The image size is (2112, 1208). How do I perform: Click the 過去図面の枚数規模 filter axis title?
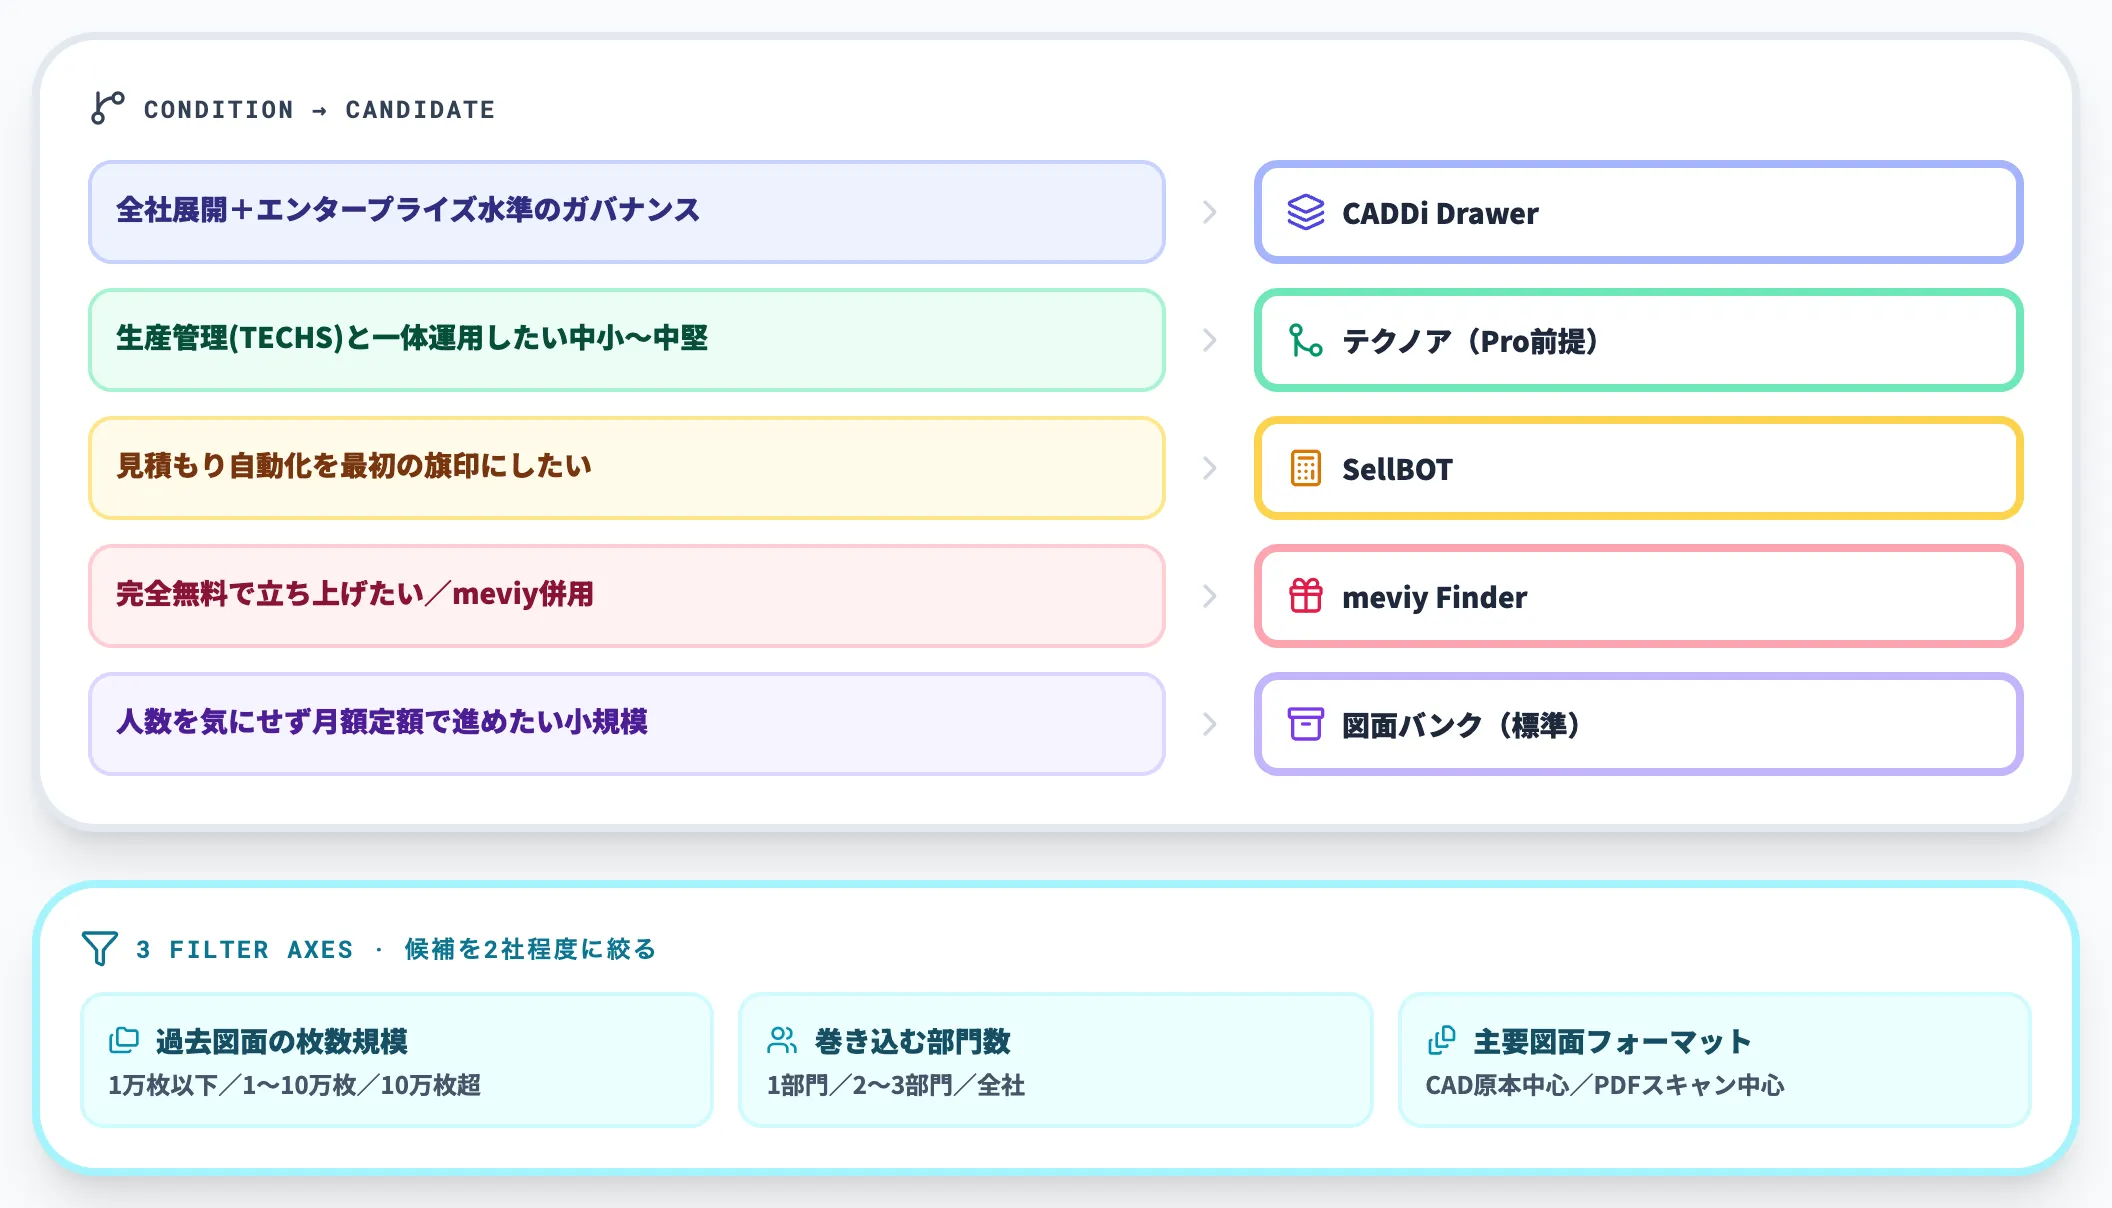click(282, 1041)
